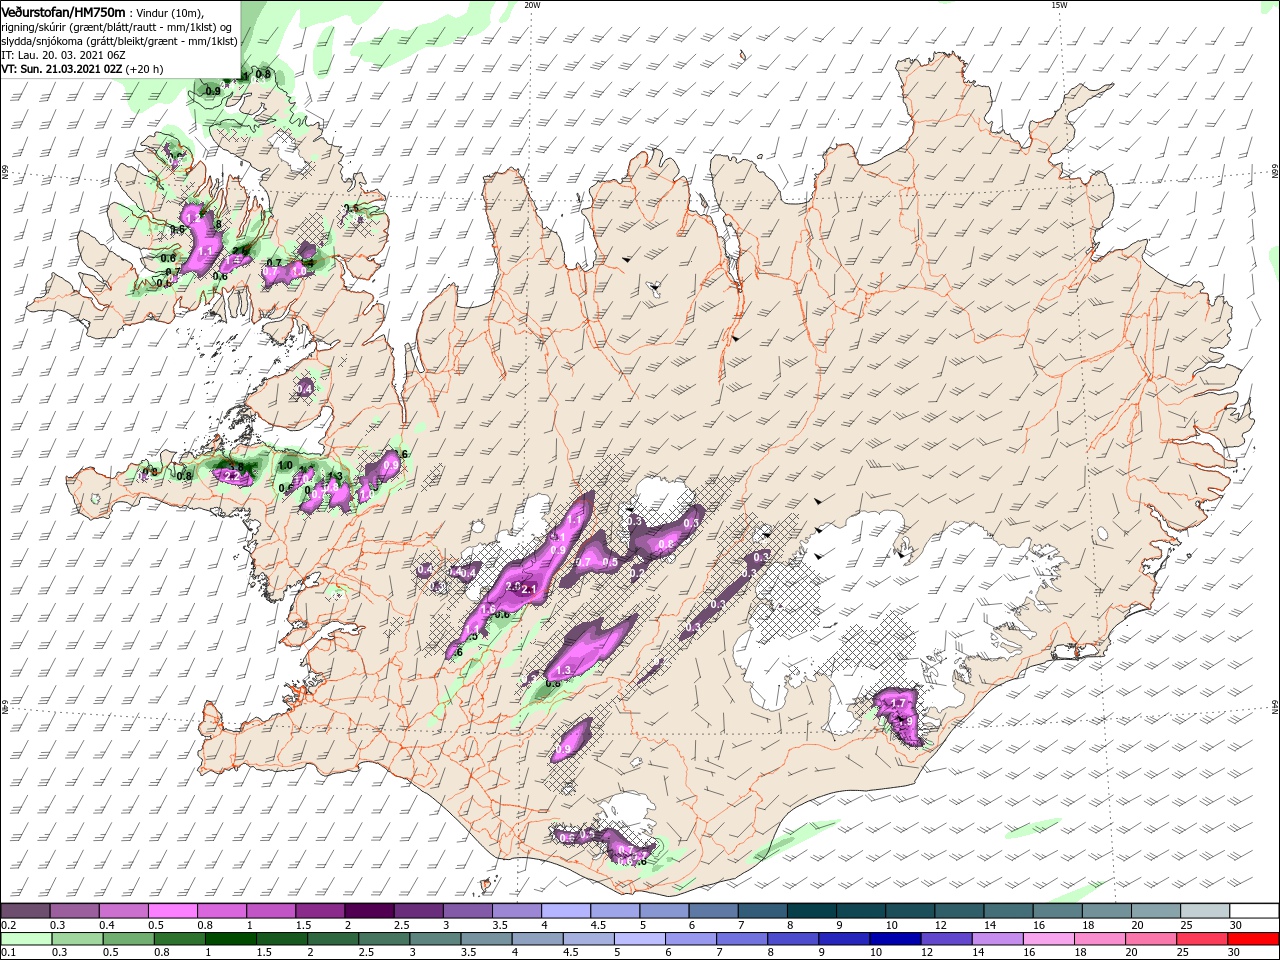Select the darkest green rain swatch between 1 and 1.5
Screen dimensions: 1280x960
click(x=230, y=939)
